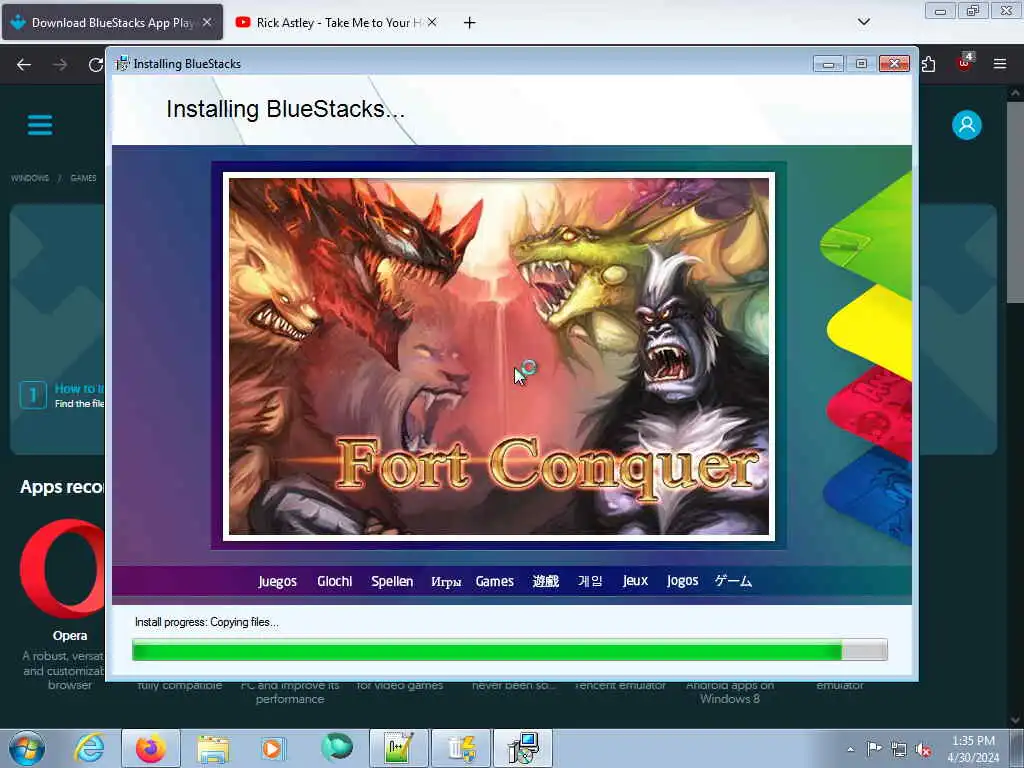1024x768 pixels.
Task: Open the website hamburger menu
Action: point(40,125)
